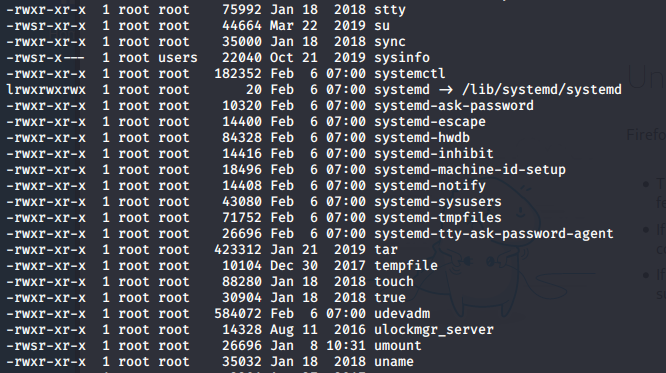Image resolution: width=666 pixels, height=373 pixels.
Task: Click the systemd-ask-password filename
Action: (x=454, y=106)
